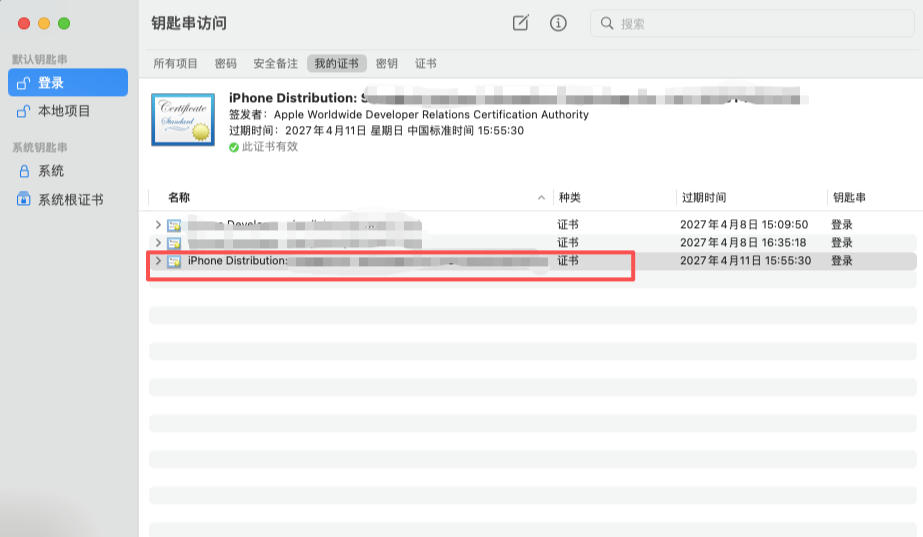Switch to the 密钥 tab

(x=387, y=64)
